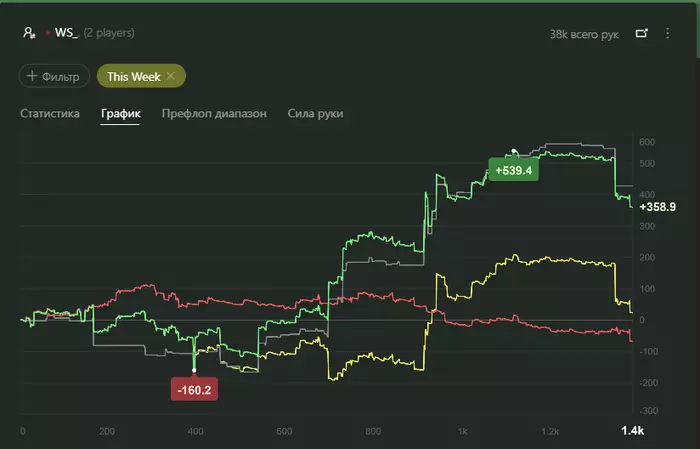Click the +358.9 current result label

point(658,207)
